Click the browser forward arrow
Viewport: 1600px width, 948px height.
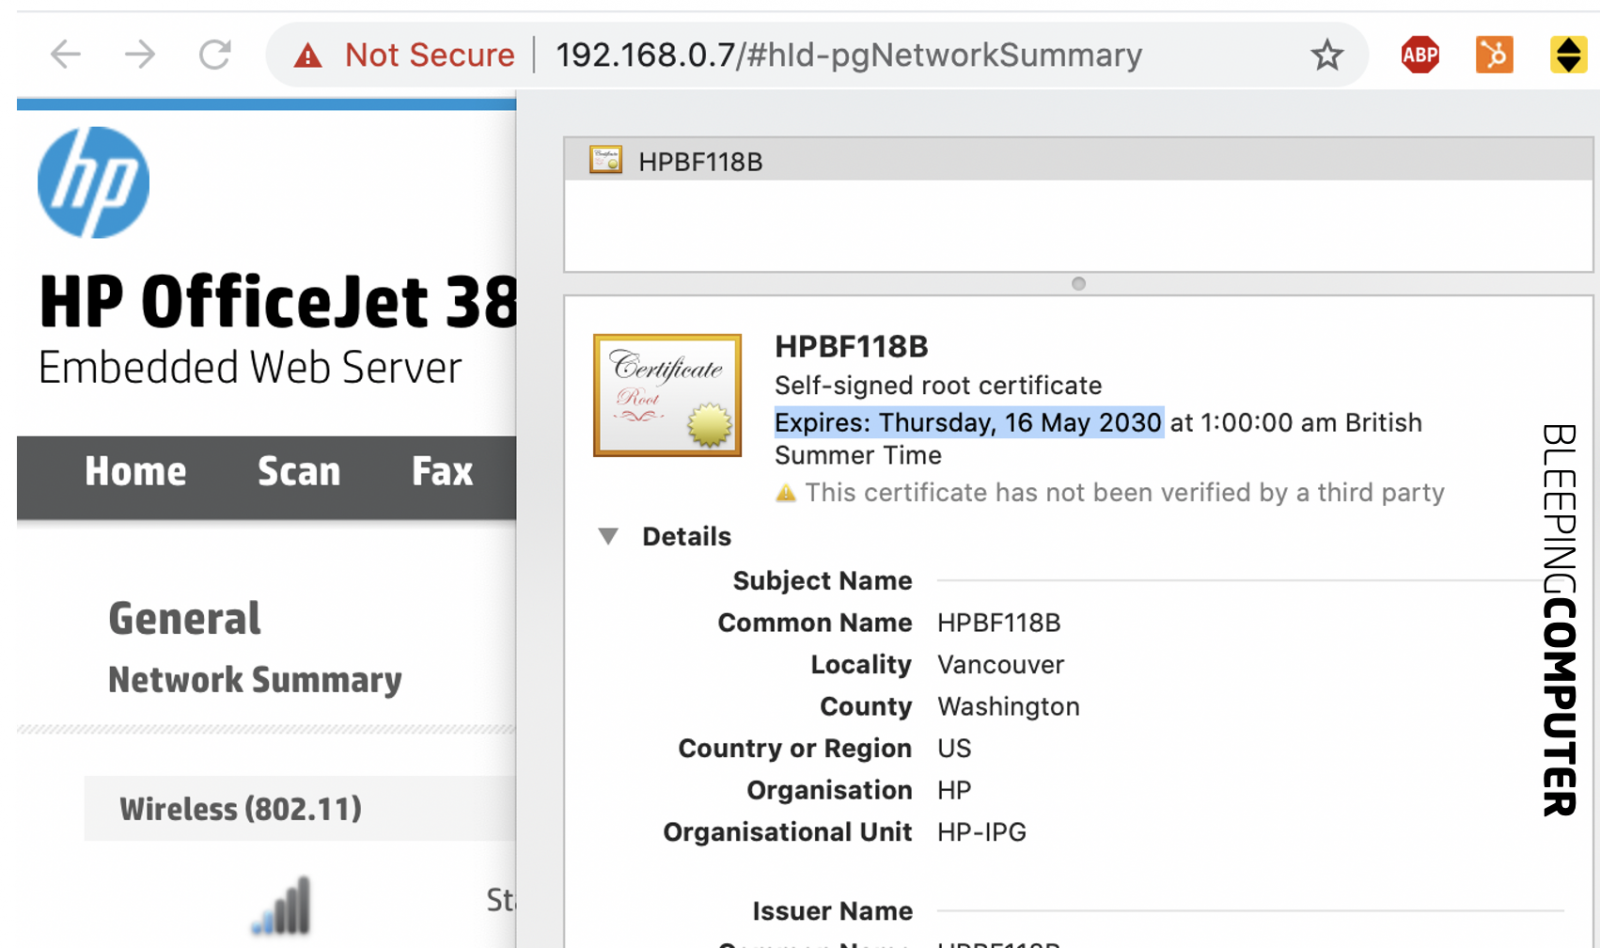point(140,55)
